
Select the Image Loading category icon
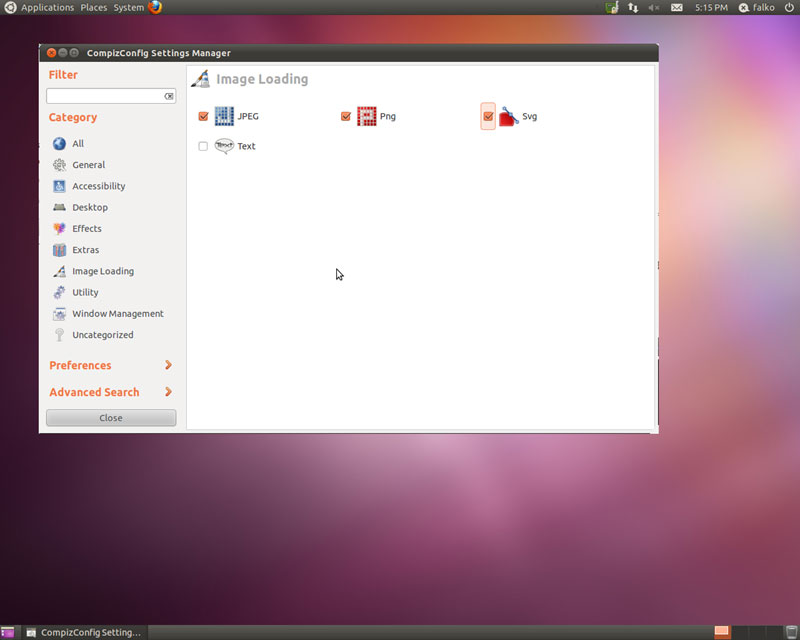[59, 271]
